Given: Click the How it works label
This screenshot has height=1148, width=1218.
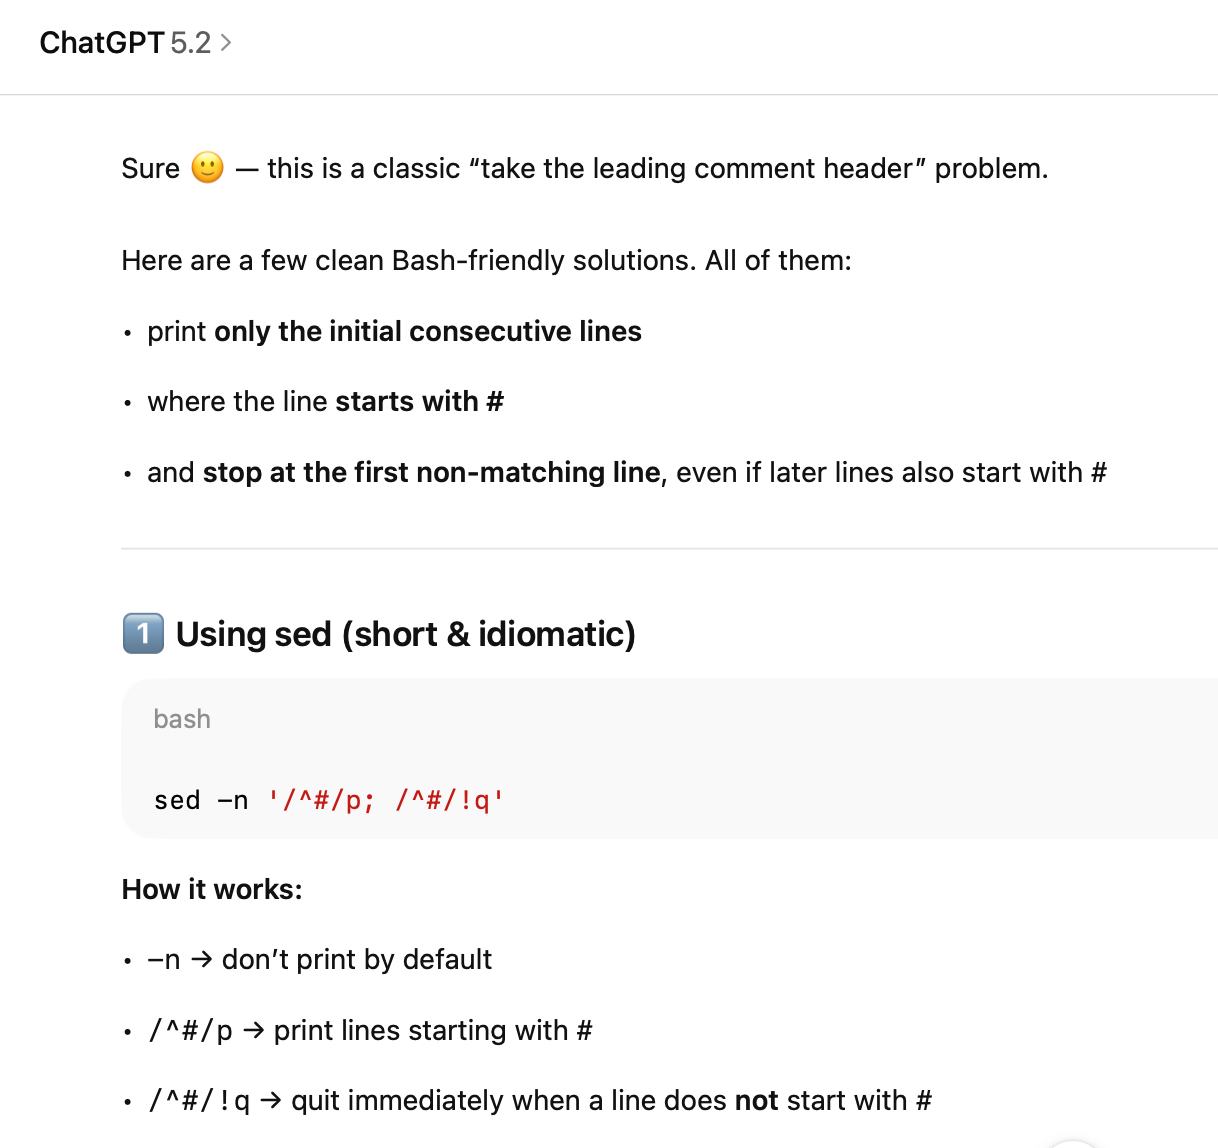Looking at the screenshot, I should [212, 889].
